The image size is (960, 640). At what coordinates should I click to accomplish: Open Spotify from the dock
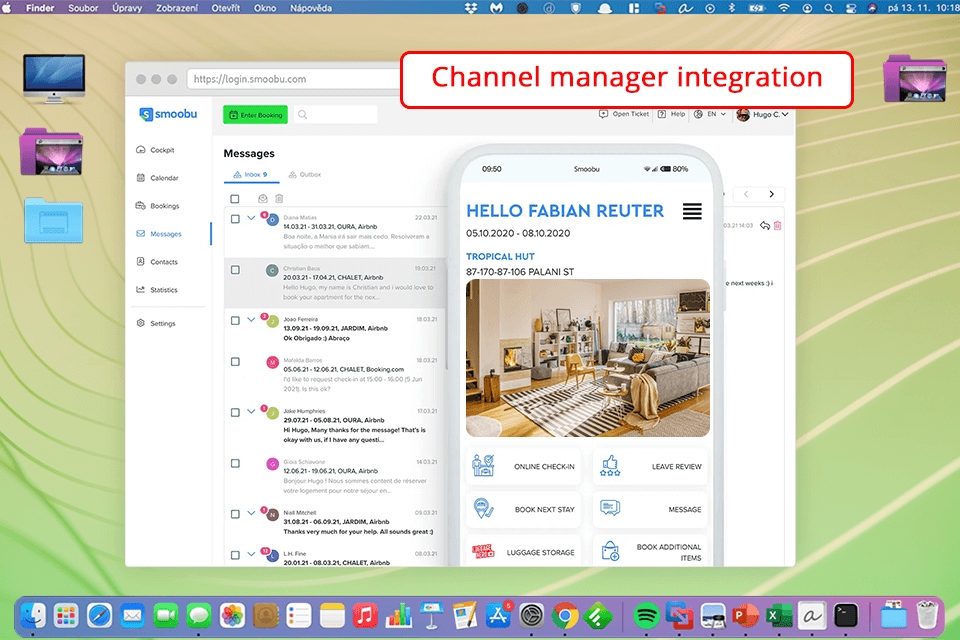(x=647, y=616)
